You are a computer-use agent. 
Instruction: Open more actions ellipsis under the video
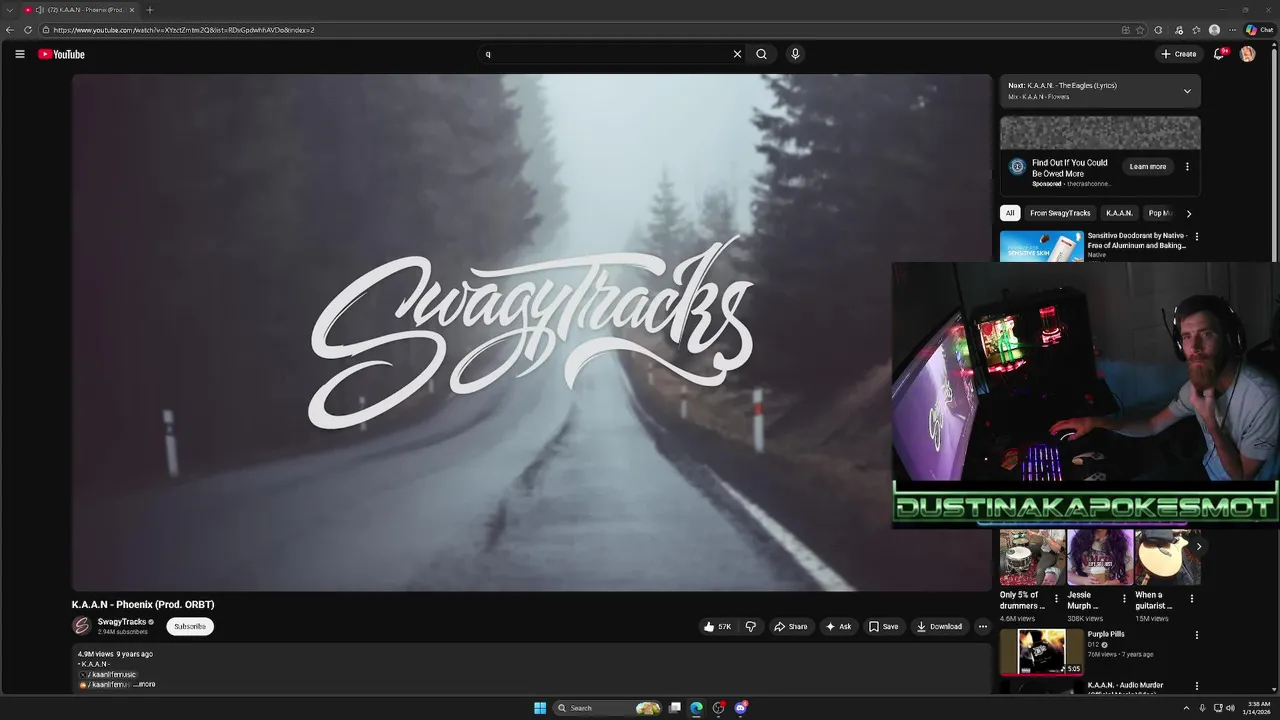(x=982, y=627)
